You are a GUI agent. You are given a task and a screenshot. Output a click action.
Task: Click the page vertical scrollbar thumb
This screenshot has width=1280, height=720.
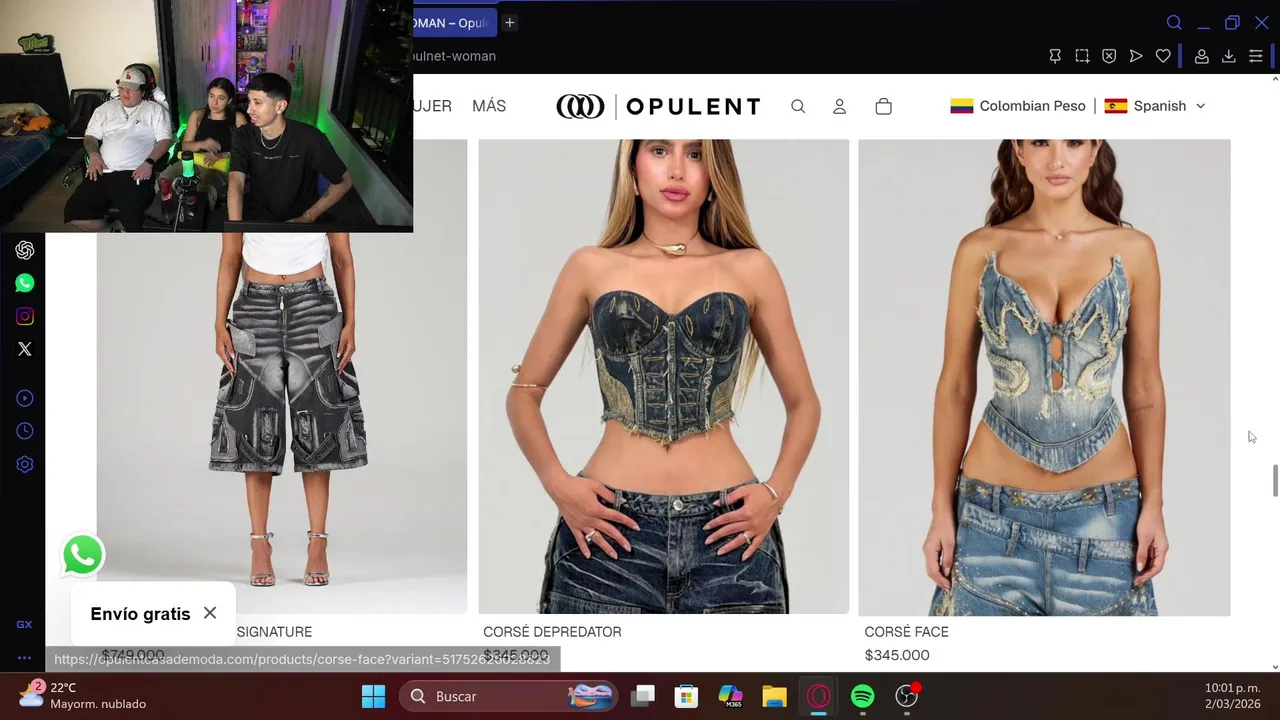[1275, 480]
